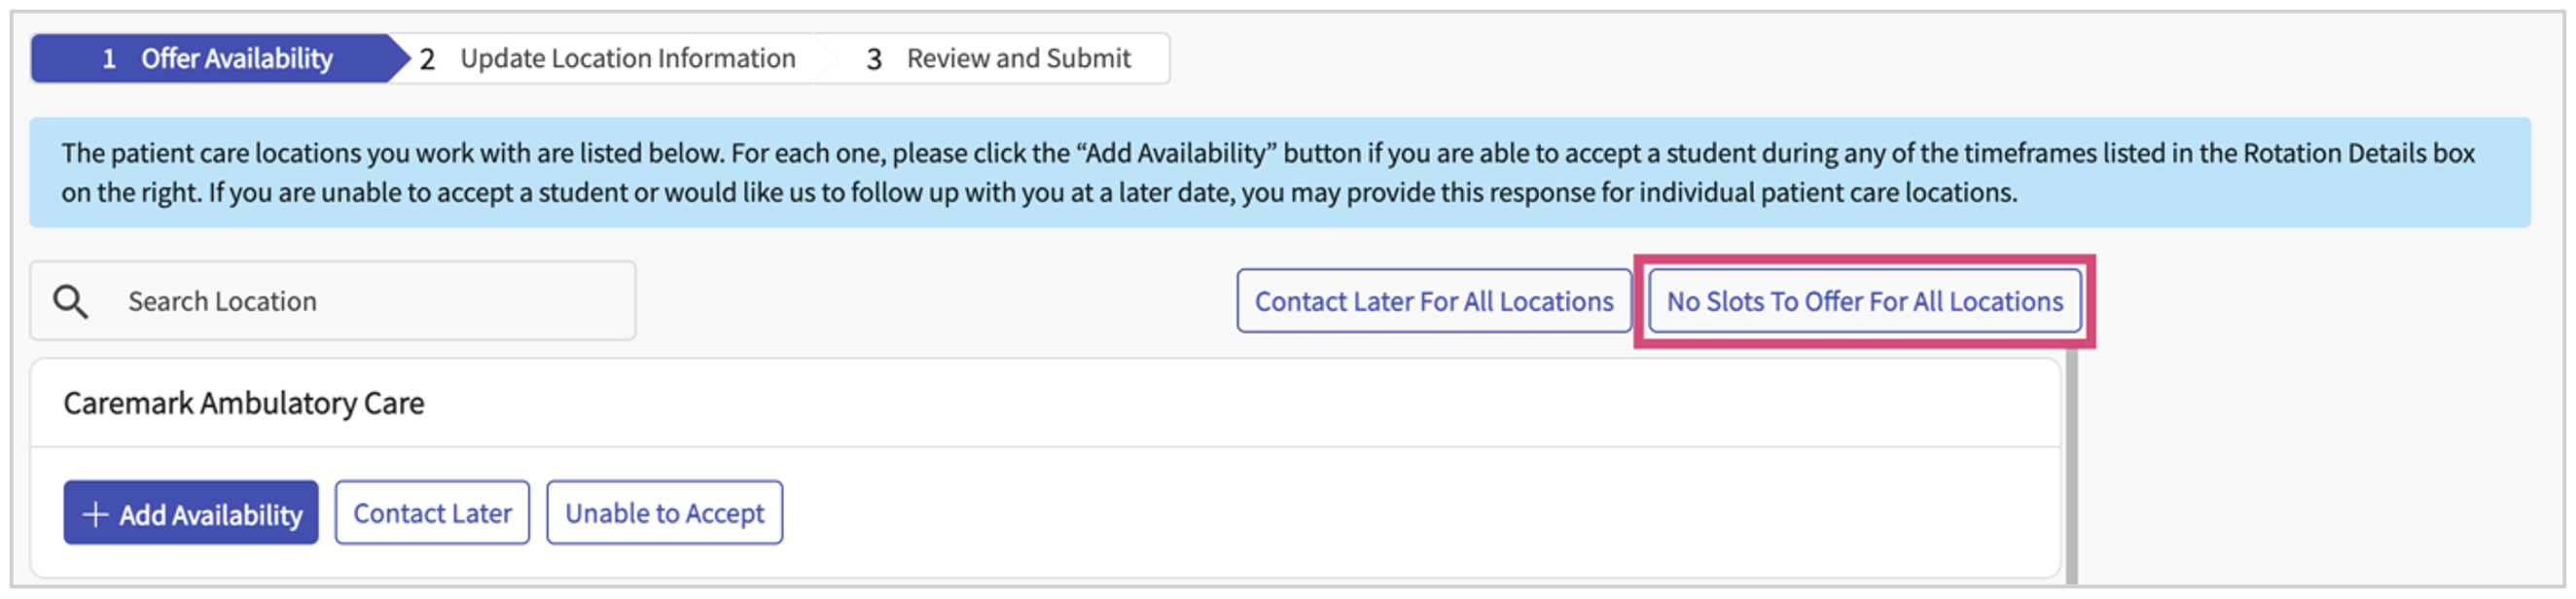Click empty area of Caremark location card
This screenshot has width=2576, height=599.
coord(1400,512)
